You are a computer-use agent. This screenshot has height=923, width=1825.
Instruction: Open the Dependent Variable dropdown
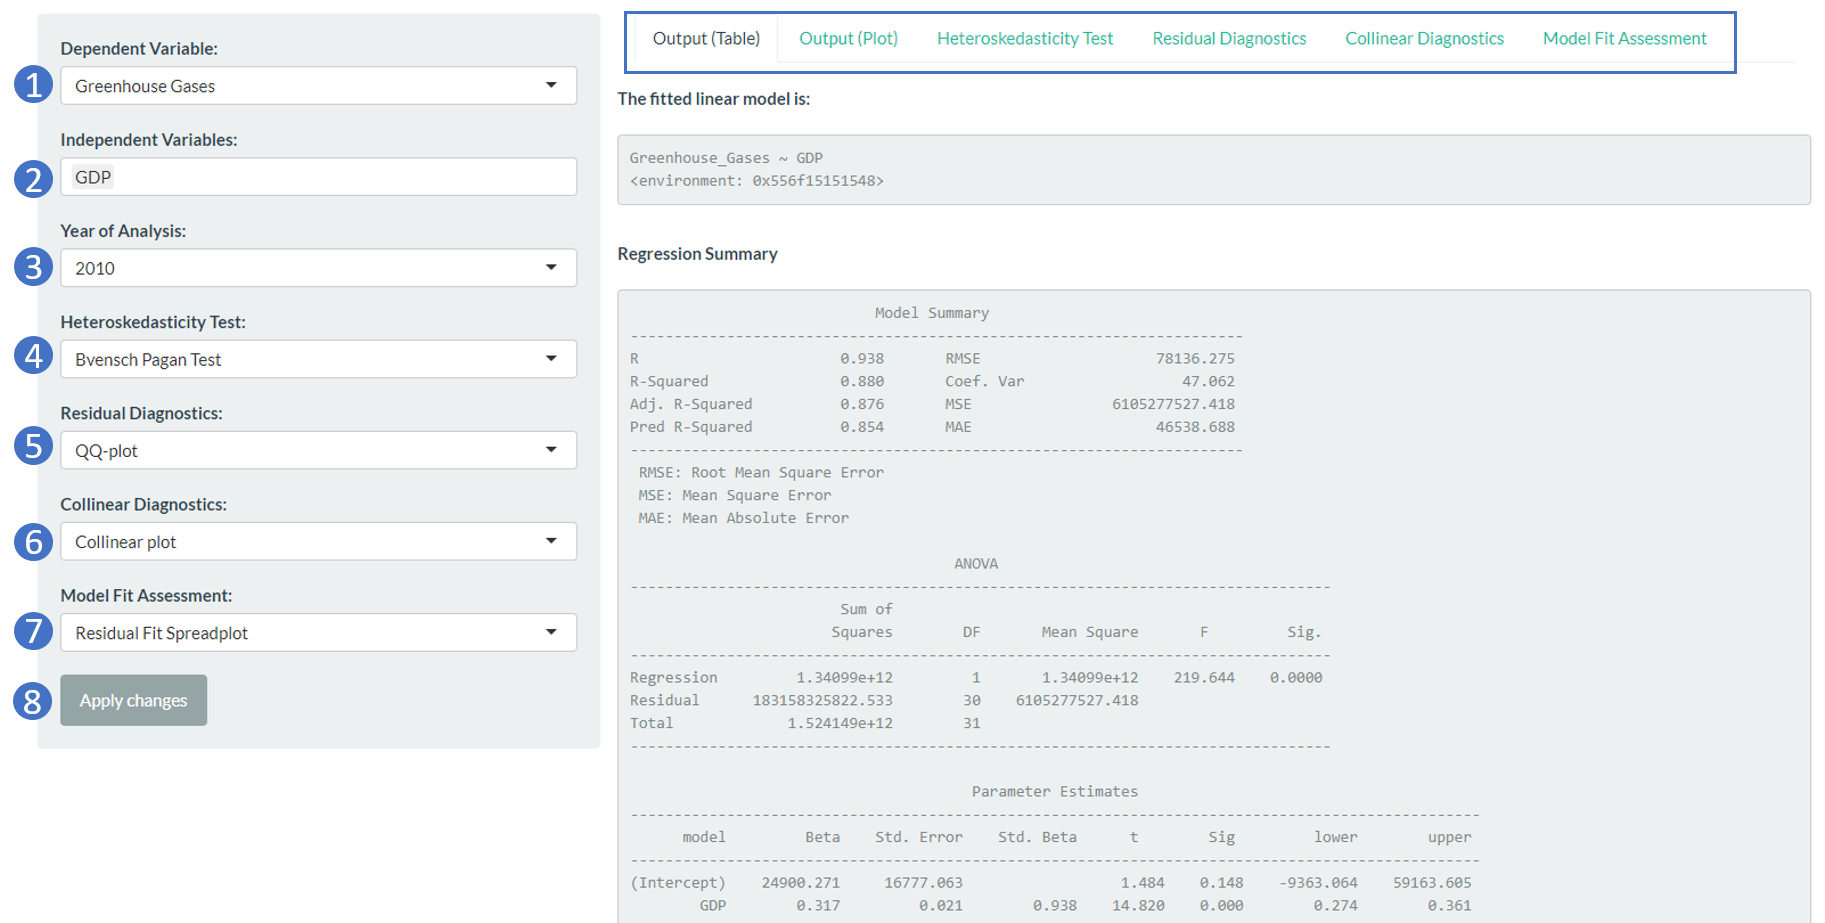318,86
